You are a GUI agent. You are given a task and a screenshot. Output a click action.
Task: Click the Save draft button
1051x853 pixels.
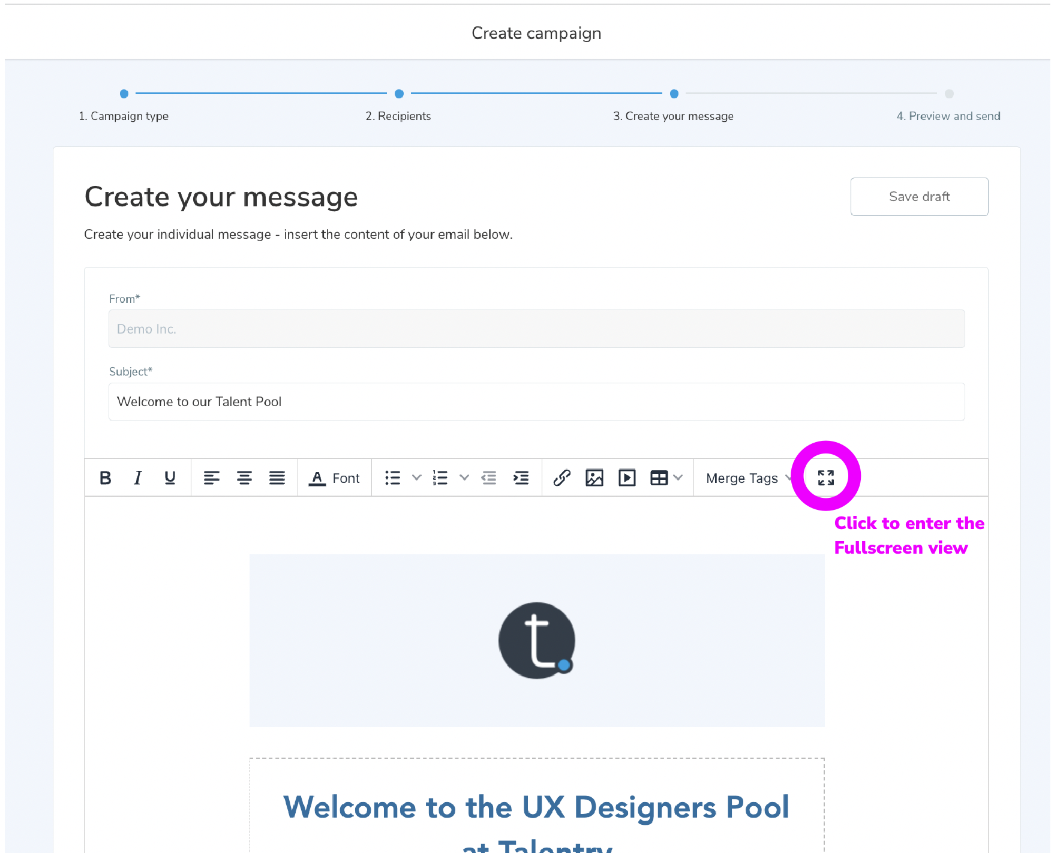point(919,197)
